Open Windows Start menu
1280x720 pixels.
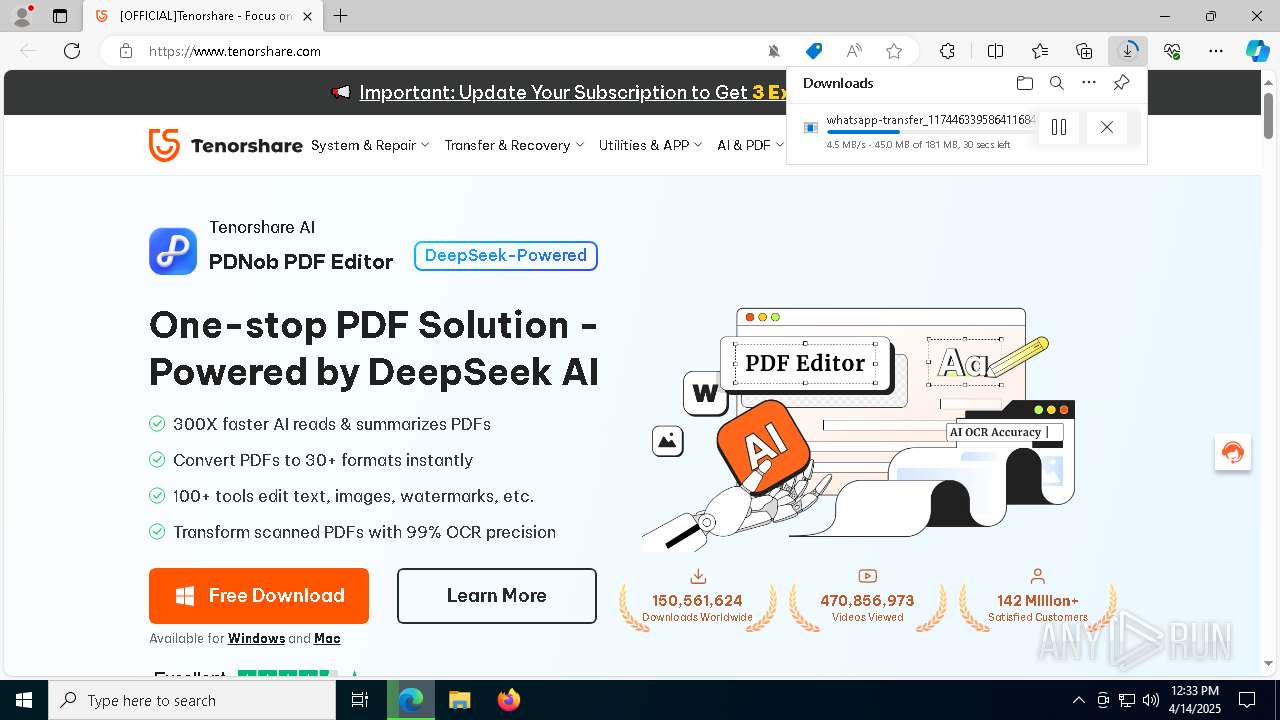(x=24, y=700)
